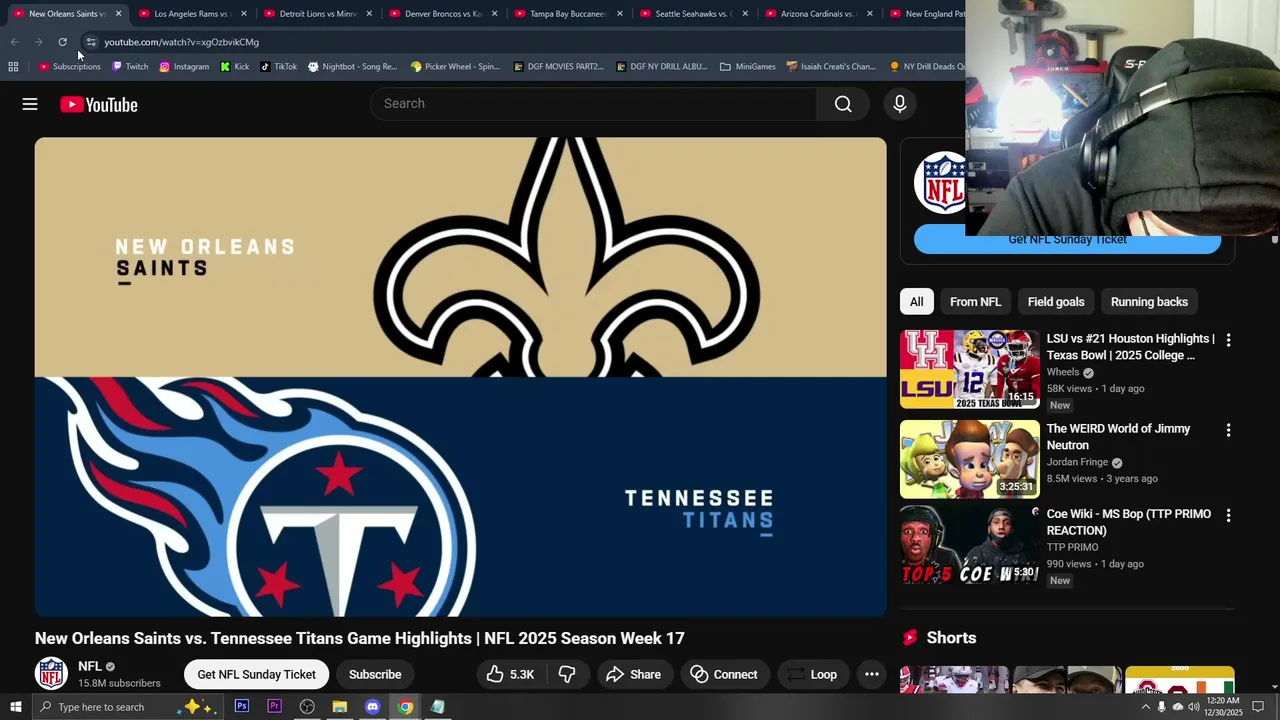Open the Kick bookmark
This screenshot has width=1280, height=720.
235,67
